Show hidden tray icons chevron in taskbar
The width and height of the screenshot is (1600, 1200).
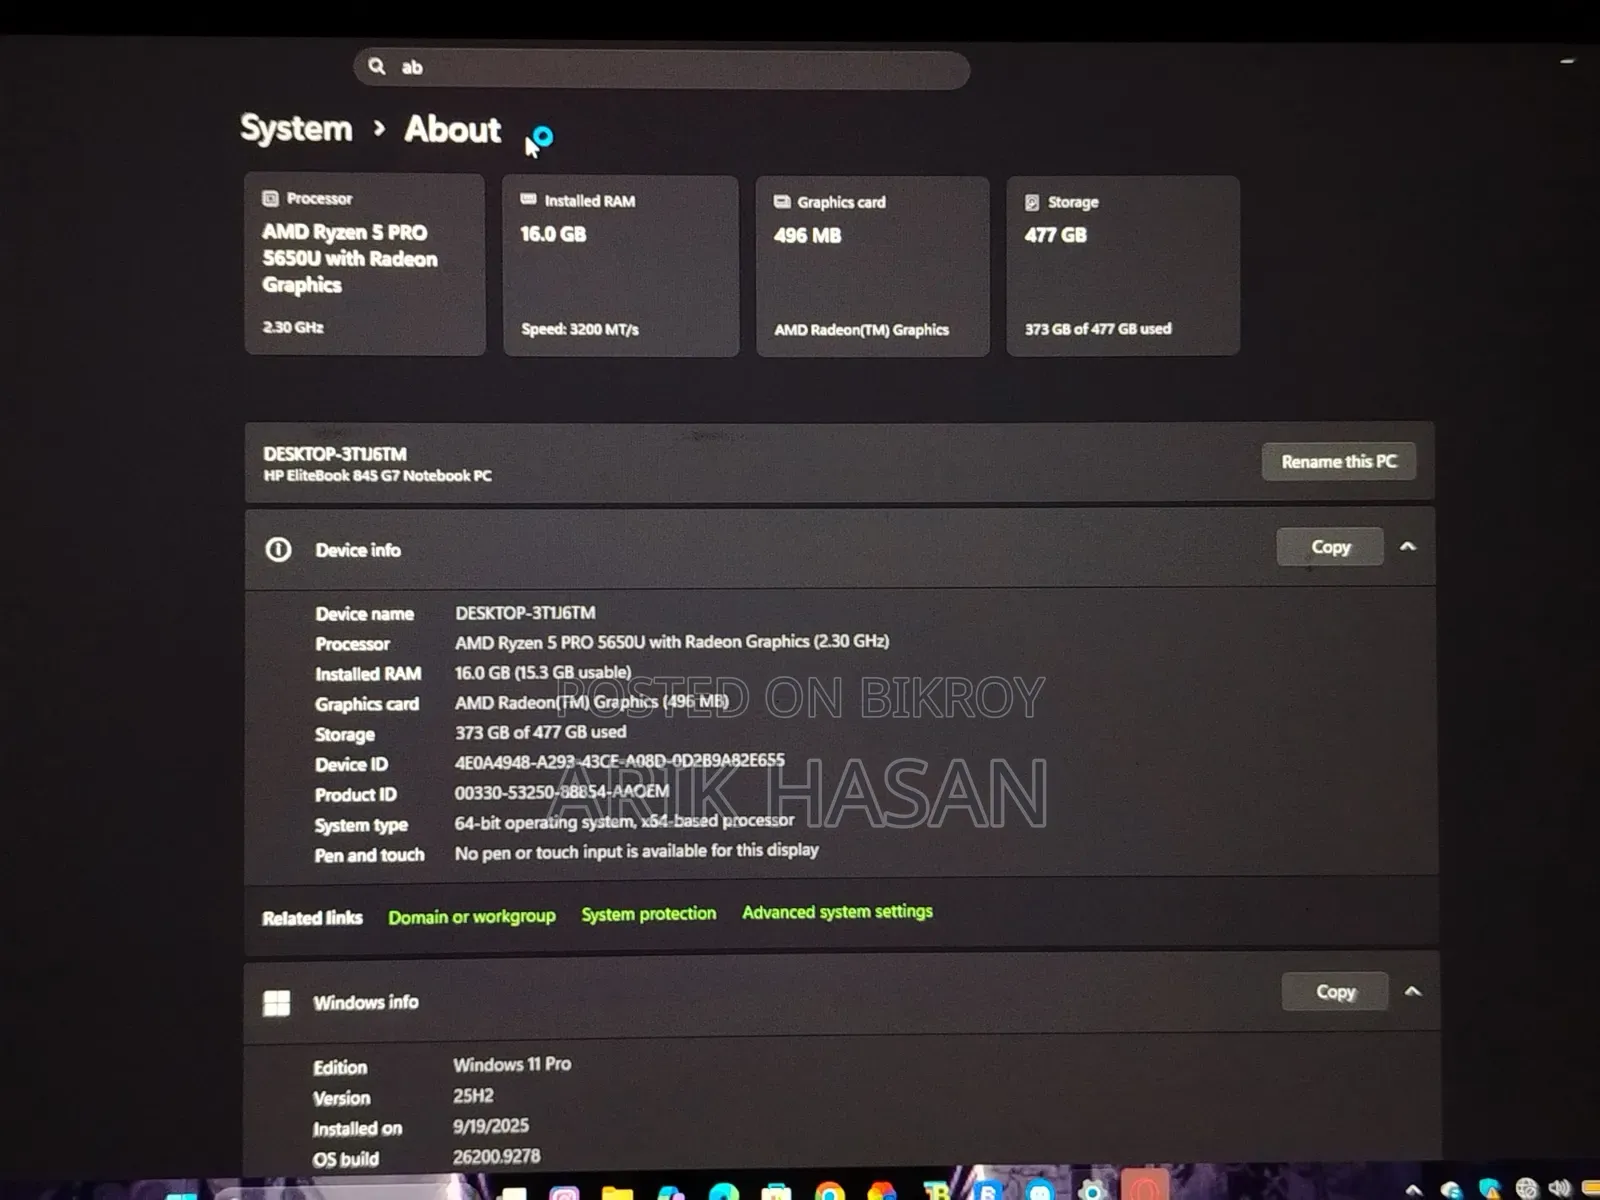point(1414,1189)
